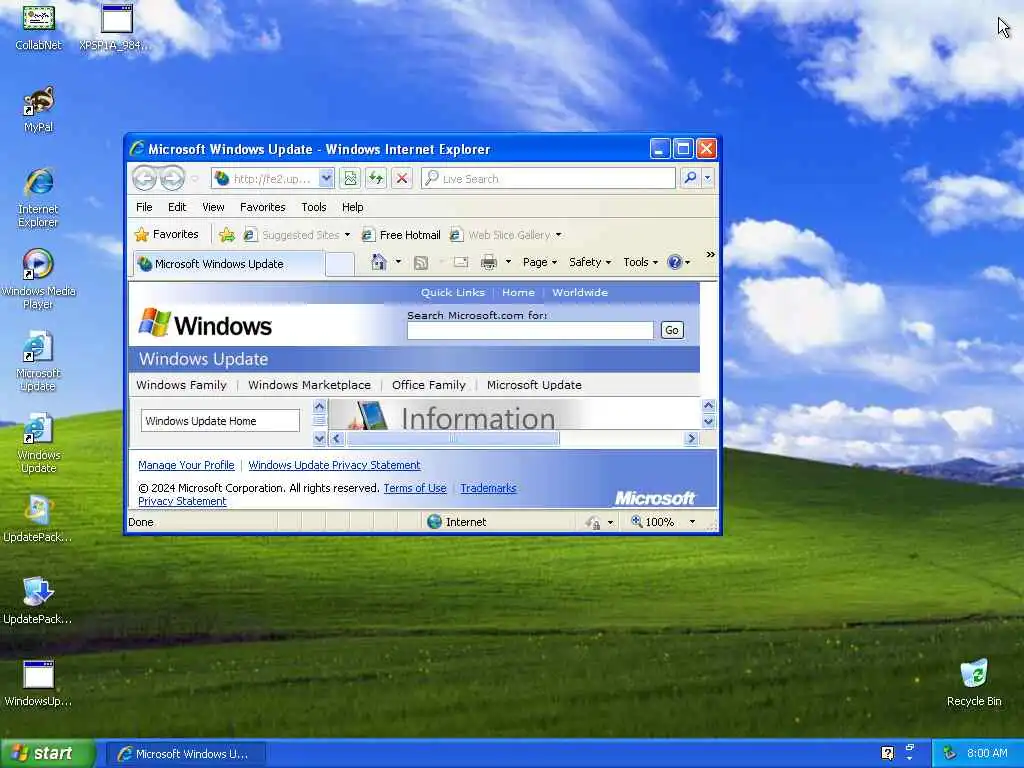Click the Search Microsoft.com input field
The height and width of the screenshot is (768, 1024).
[x=530, y=330]
